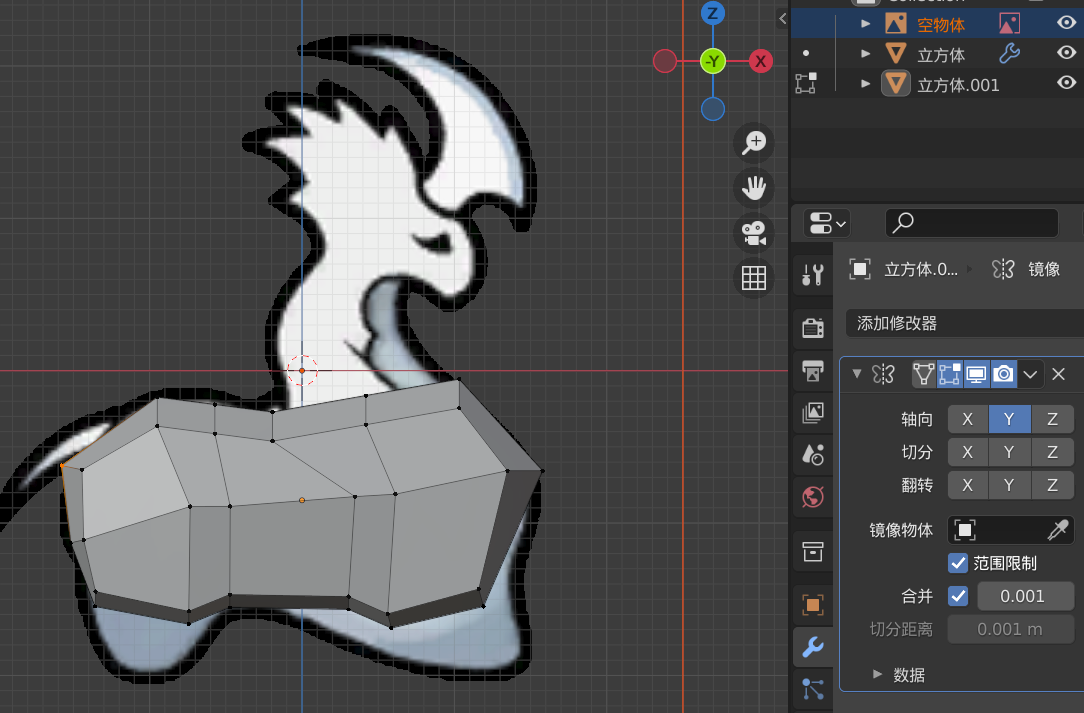Click the mesh icon of 立方体 row

tap(895, 54)
